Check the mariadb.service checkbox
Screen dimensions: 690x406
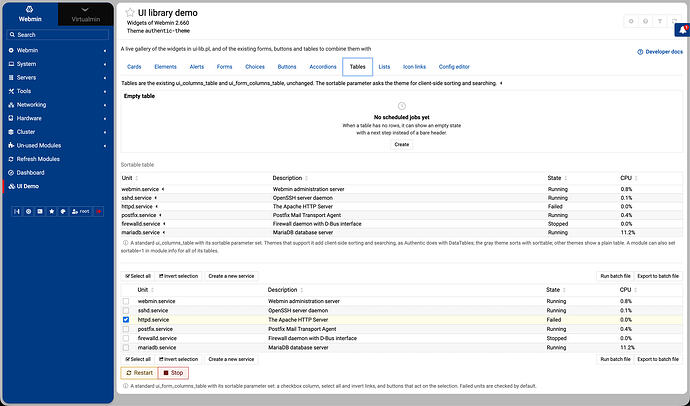click(x=126, y=347)
